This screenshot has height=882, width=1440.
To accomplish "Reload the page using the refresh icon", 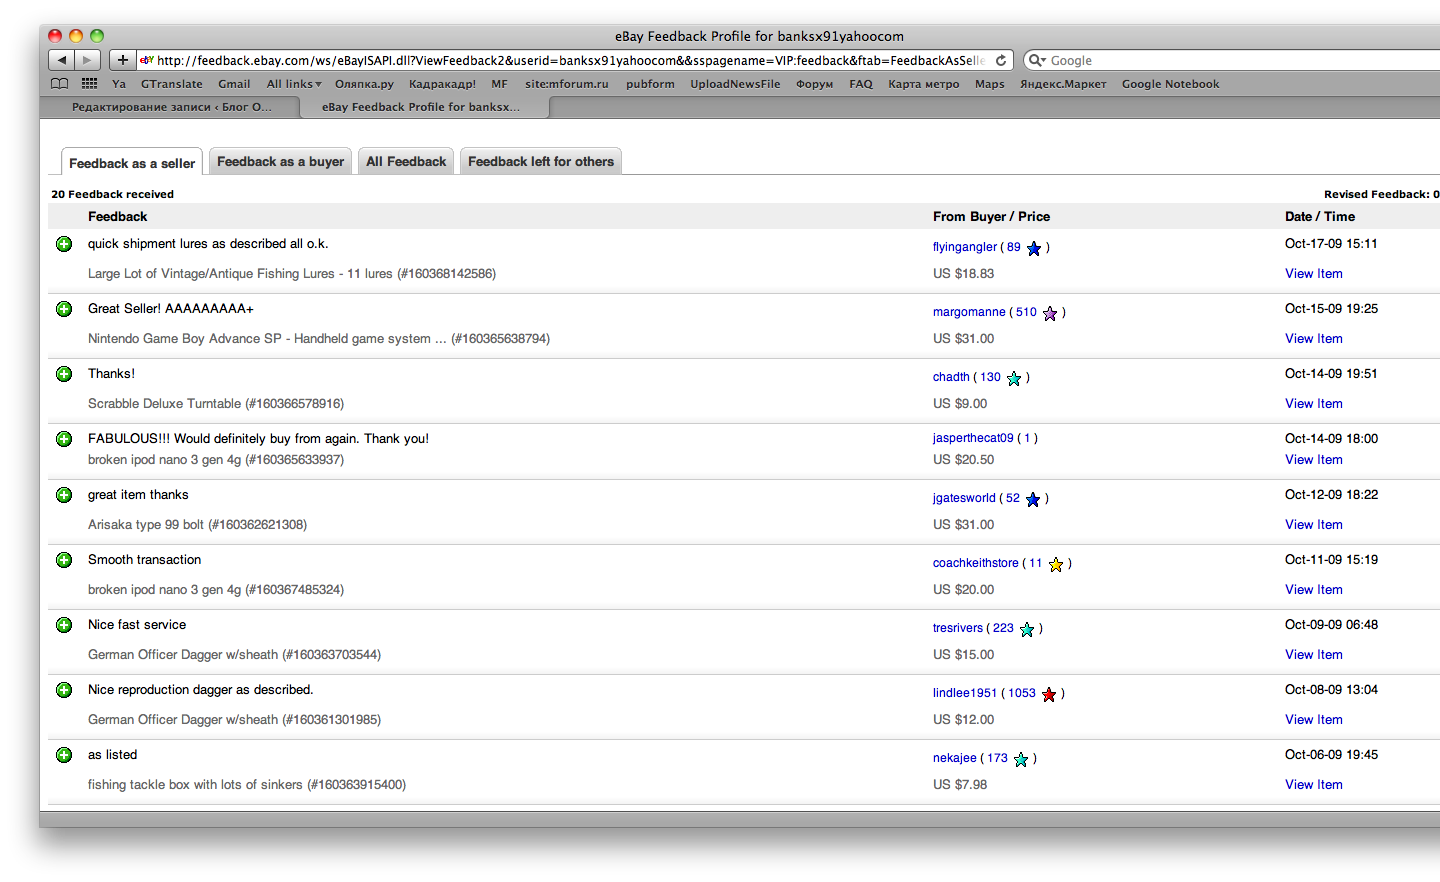I will coord(1001,60).
